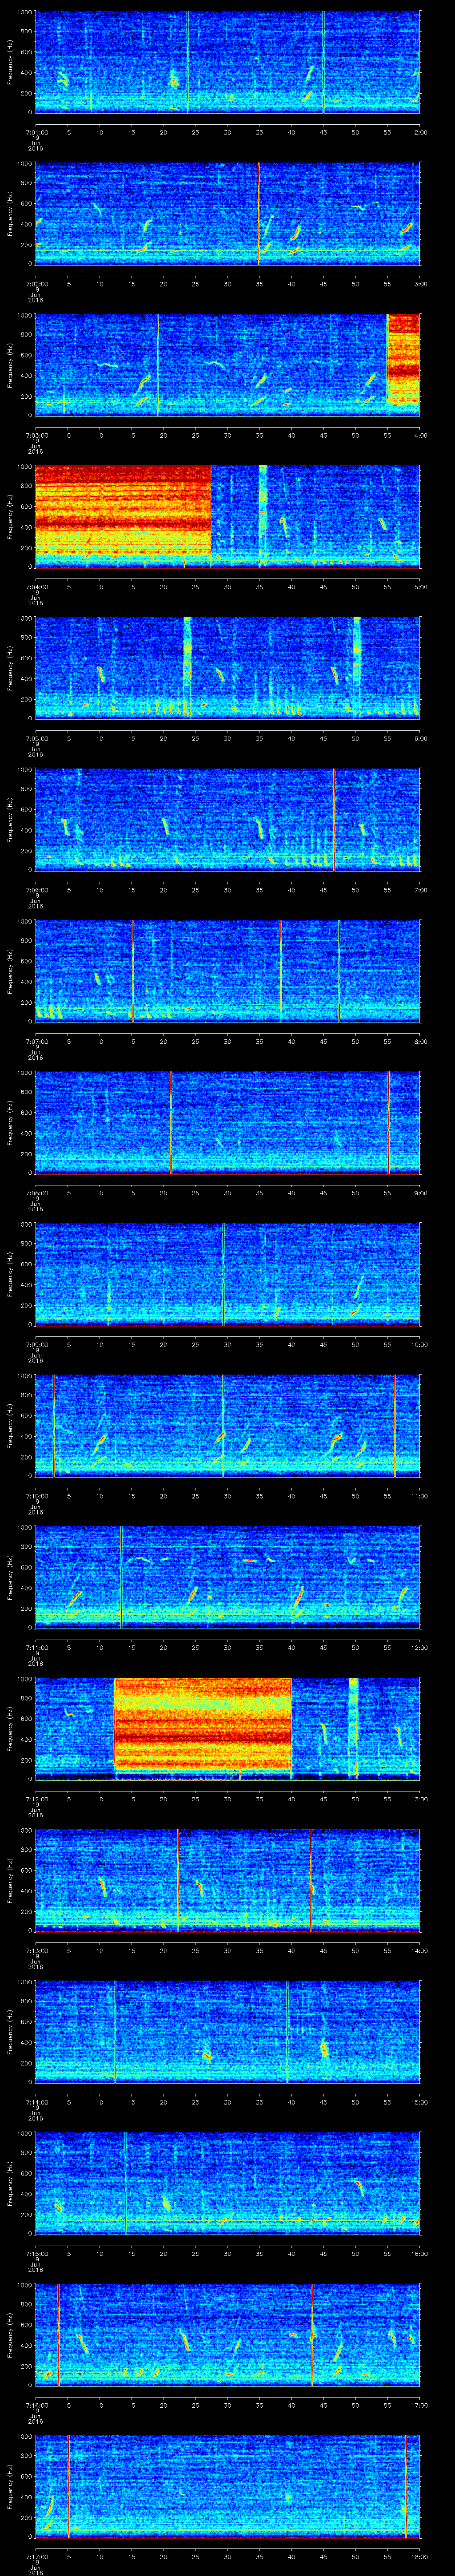Image resolution: width=455 pixels, height=2576 pixels.
Task: Click the 18:00 end time label
Action: pyautogui.click(x=420, y=2557)
